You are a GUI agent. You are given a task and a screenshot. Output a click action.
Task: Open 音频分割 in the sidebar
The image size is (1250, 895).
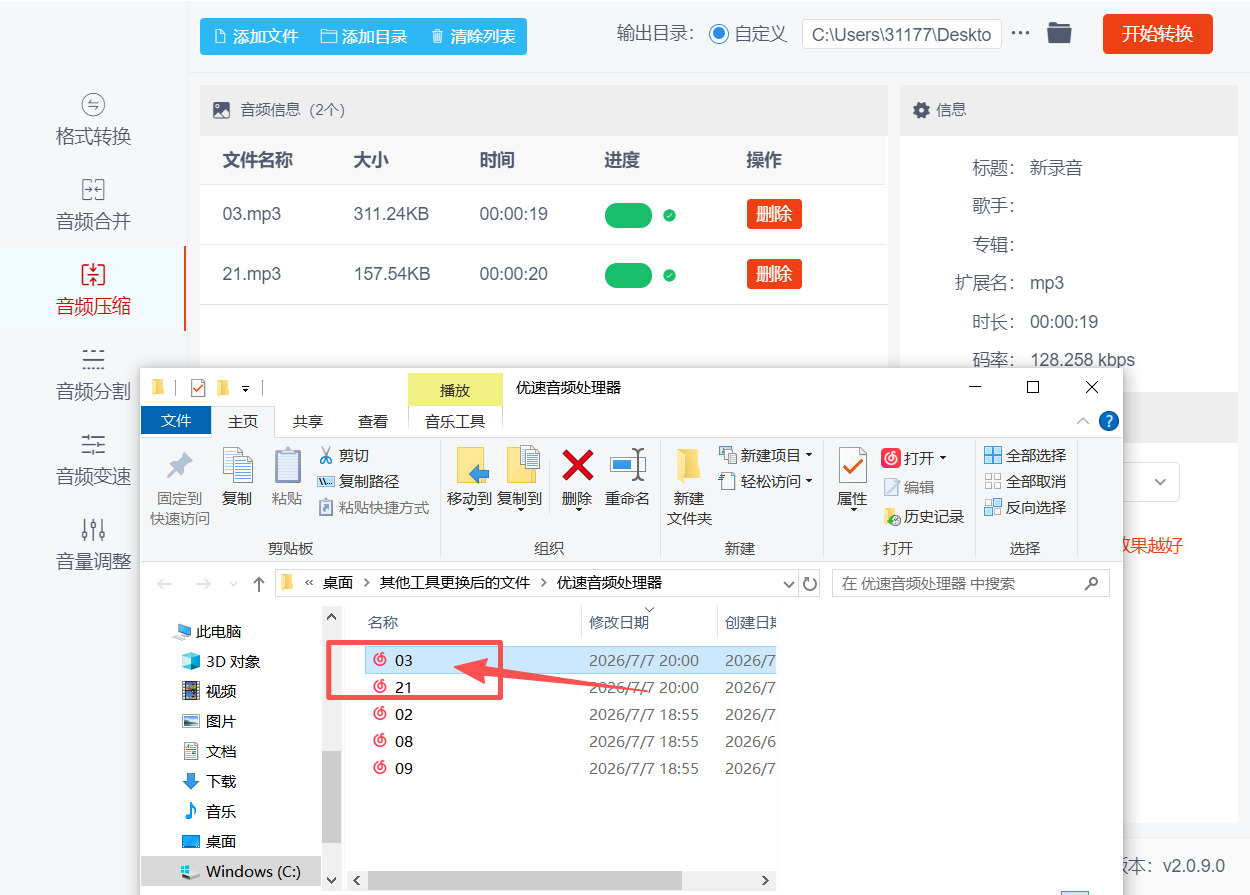pos(93,375)
